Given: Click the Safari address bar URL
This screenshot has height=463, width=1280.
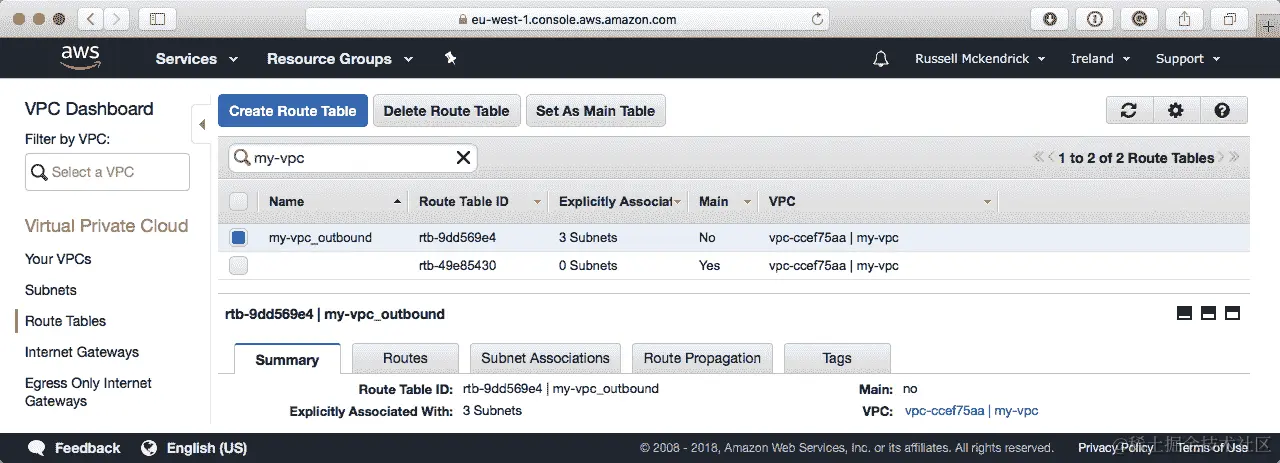Looking at the screenshot, I should 572,19.
